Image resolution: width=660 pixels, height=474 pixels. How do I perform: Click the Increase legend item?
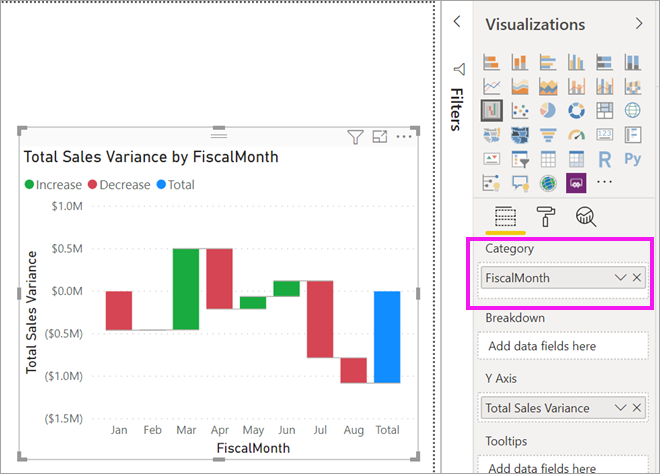[53, 184]
